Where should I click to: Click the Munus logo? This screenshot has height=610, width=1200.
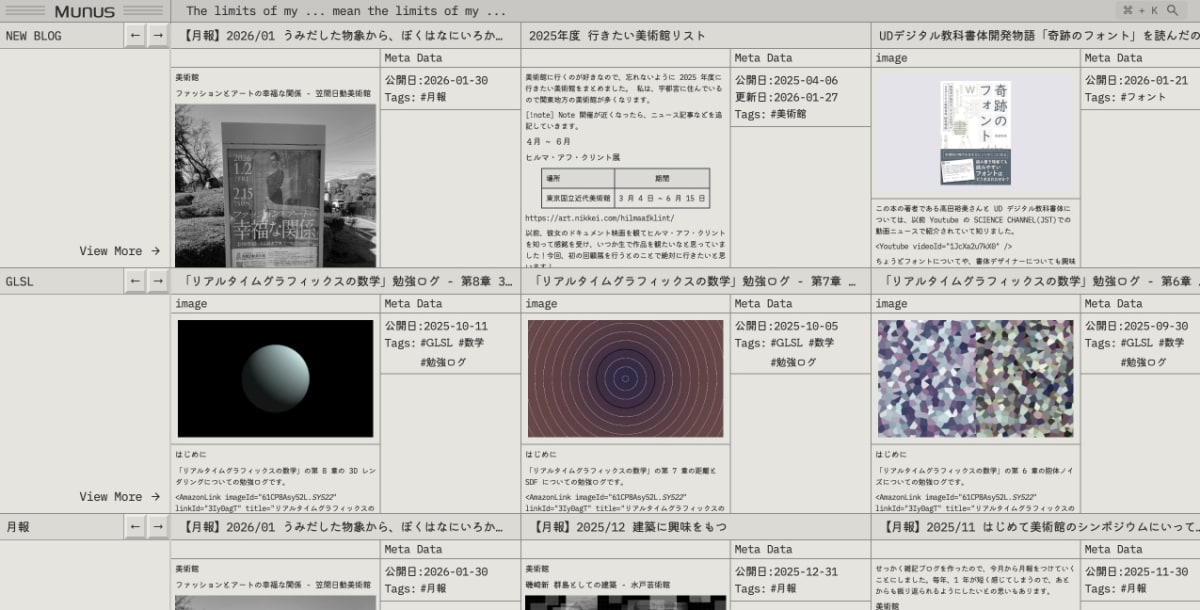[85, 10]
